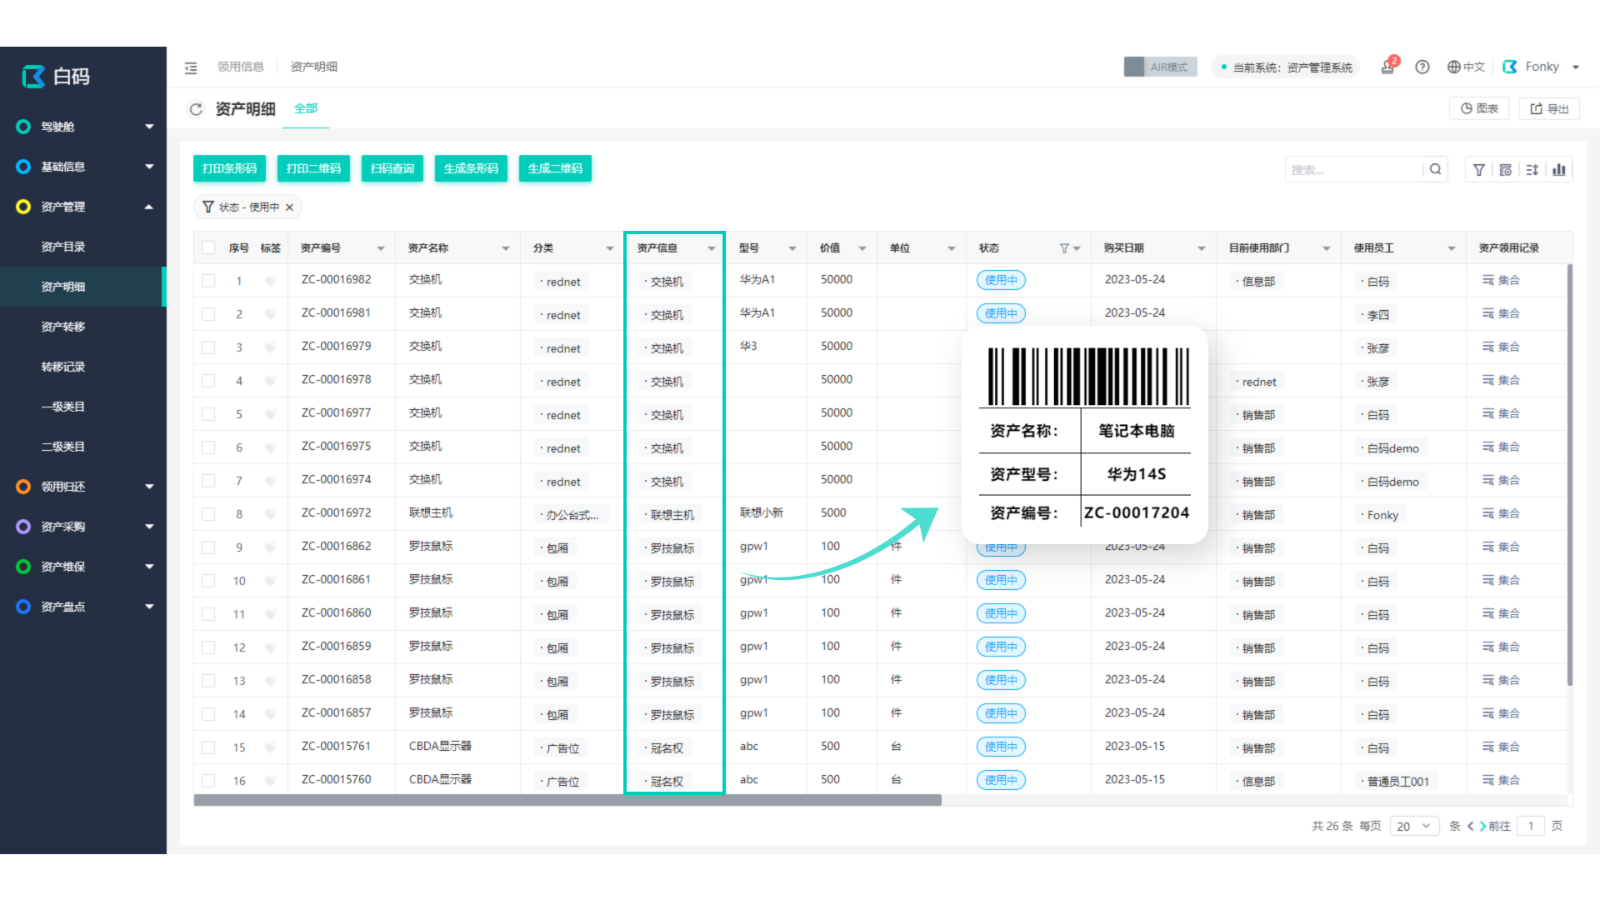Check the checkbox for row 6 ZC-00016975

pos(208,448)
